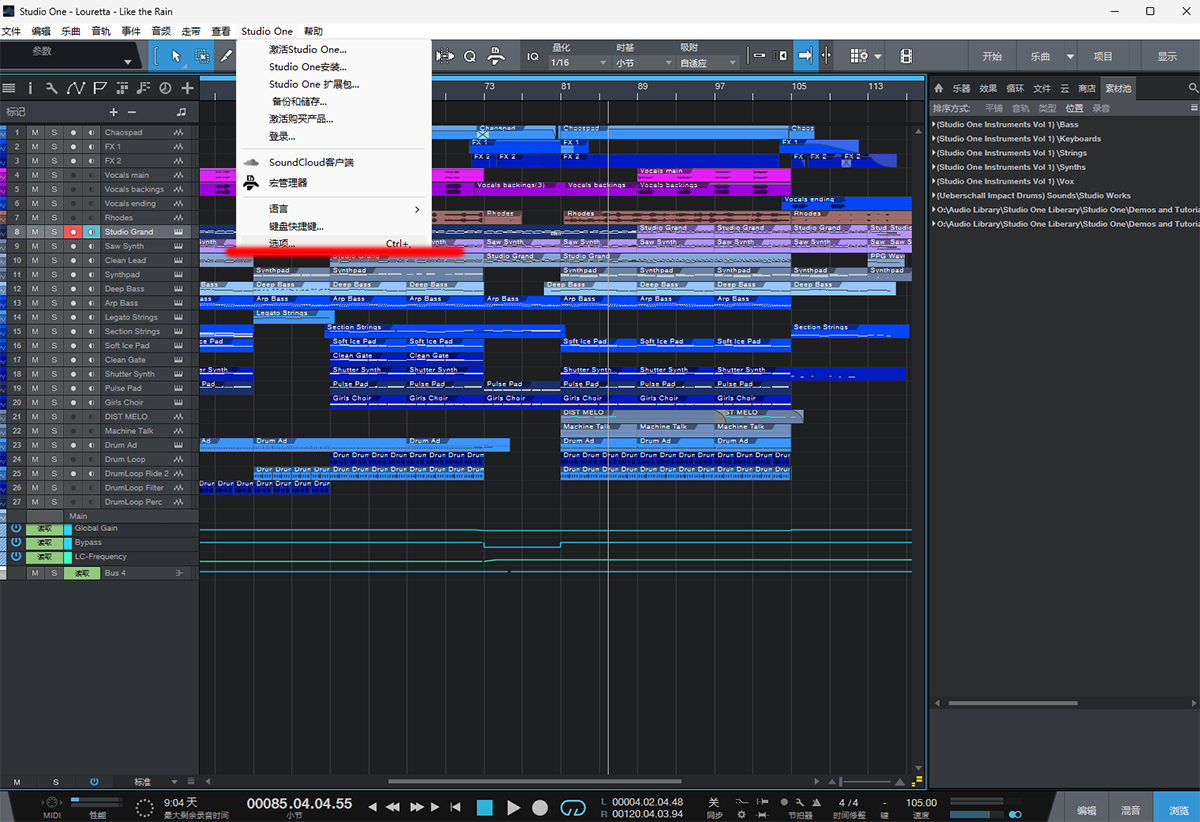
Task: Expand the 语言 language submenu
Action: 334,209
